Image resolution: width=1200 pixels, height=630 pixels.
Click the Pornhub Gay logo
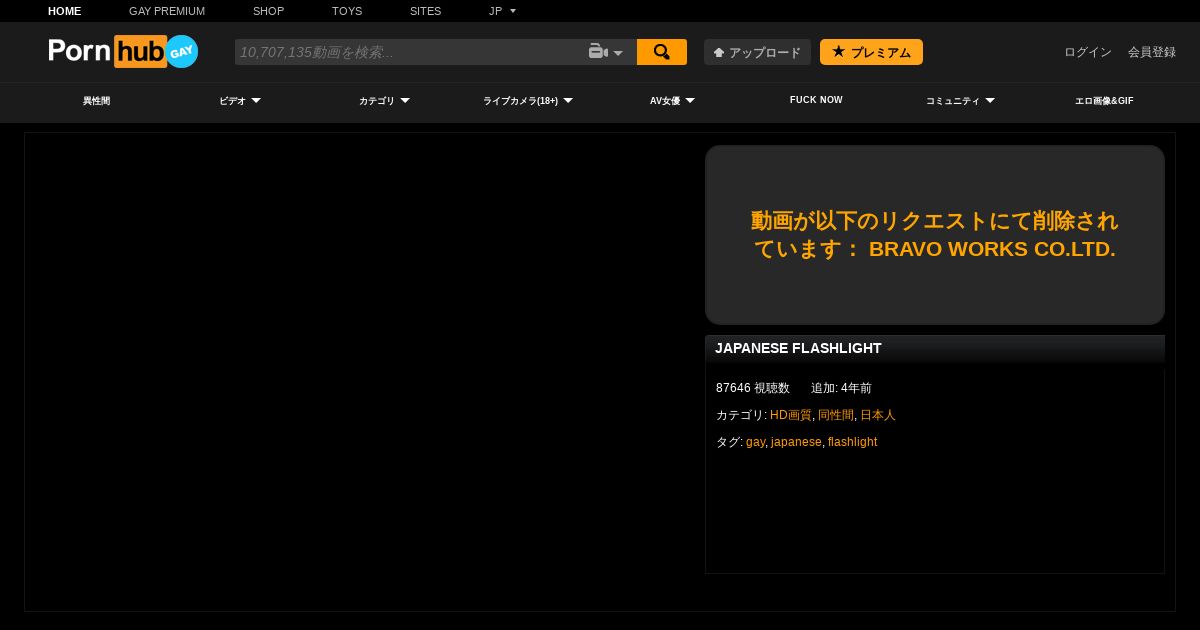(123, 51)
